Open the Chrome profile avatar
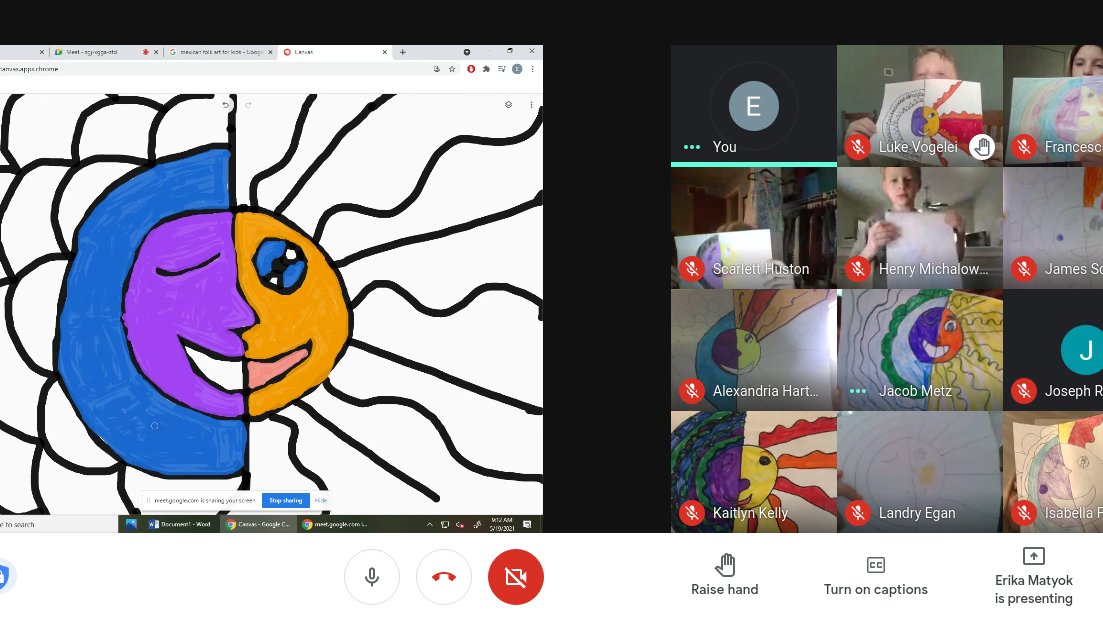Image resolution: width=1103 pixels, height=621 pixels. [x=517, y=69]
